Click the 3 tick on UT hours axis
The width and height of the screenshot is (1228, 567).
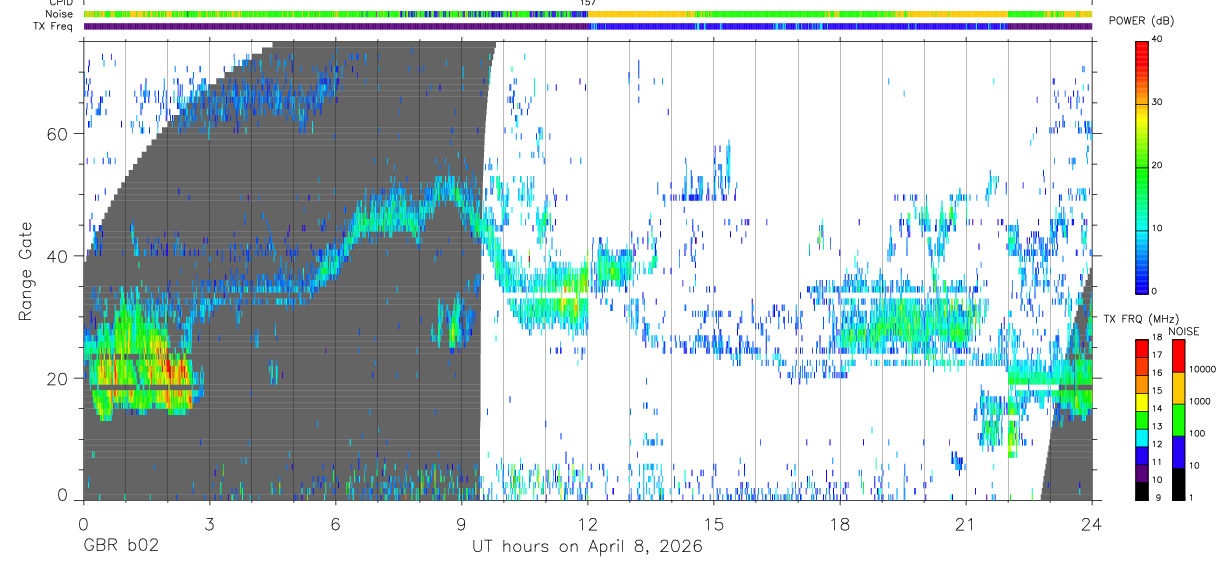[209, 524]
